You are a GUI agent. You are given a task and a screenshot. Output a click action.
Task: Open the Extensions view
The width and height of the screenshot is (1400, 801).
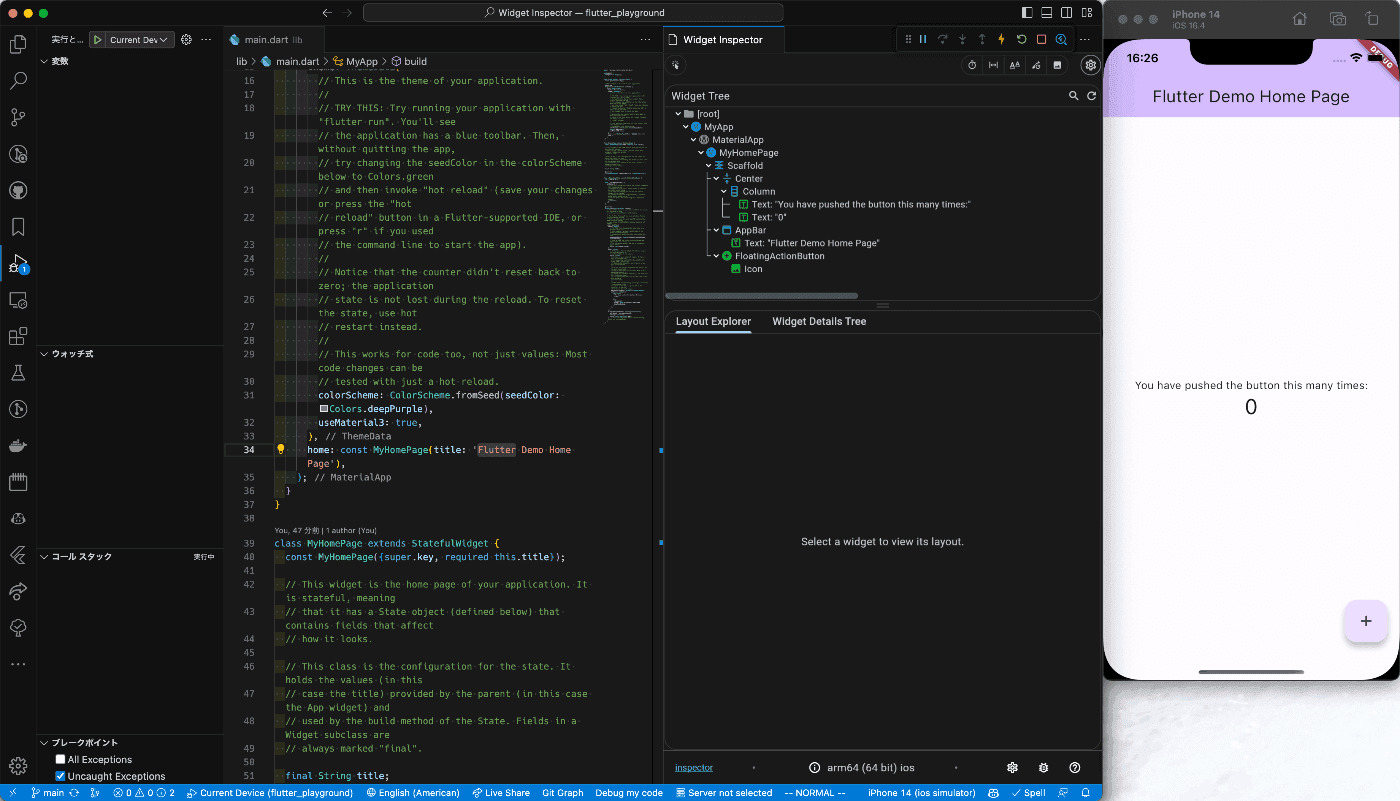pos(17,336)
